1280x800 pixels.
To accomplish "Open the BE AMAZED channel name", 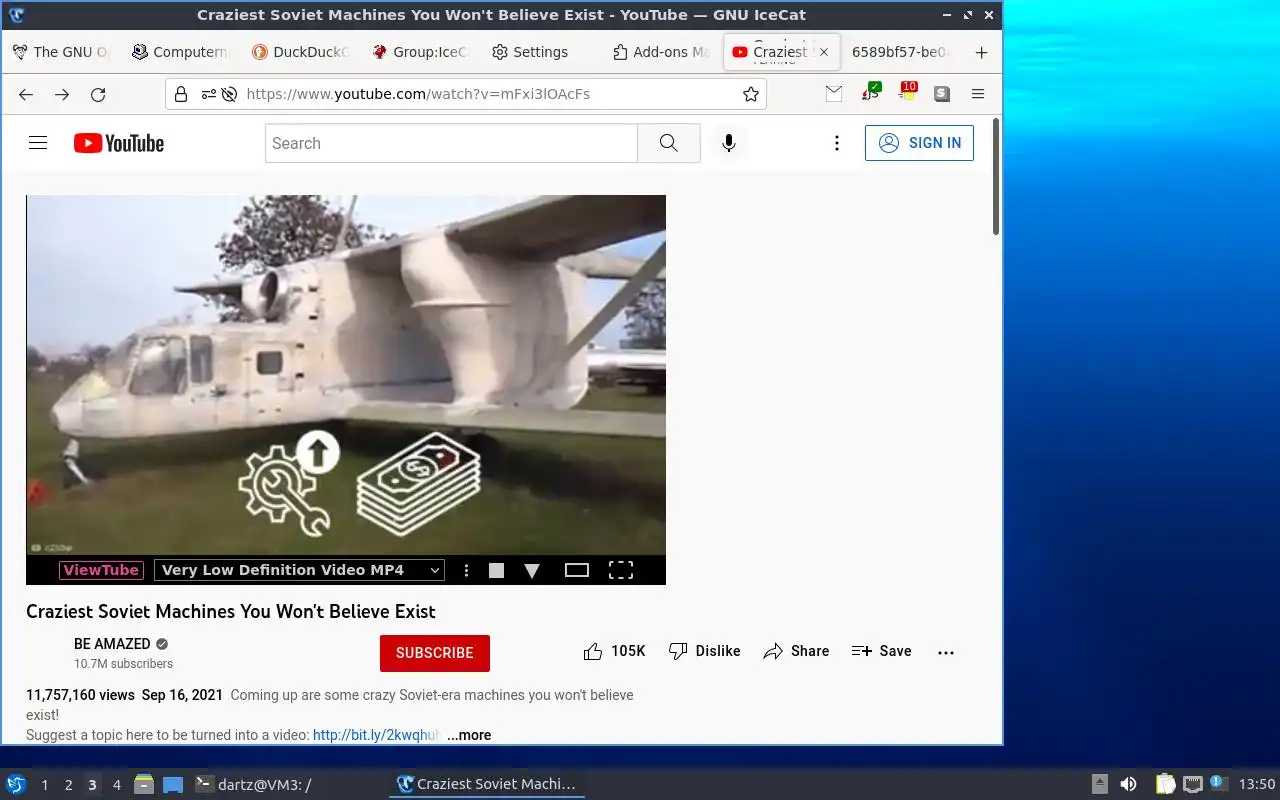I will (x=112, y=644).
